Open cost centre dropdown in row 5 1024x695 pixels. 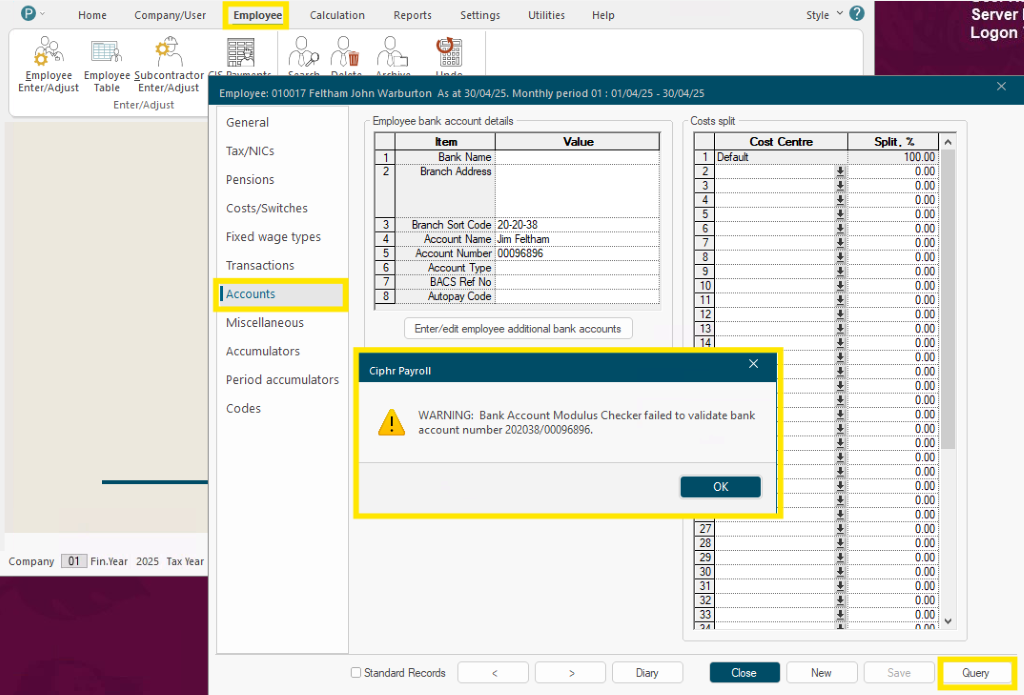(840, 214)
